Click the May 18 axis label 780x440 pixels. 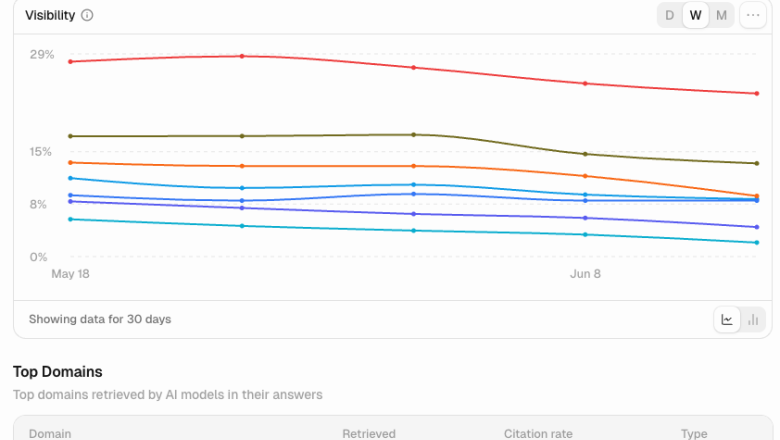(70, 274)
